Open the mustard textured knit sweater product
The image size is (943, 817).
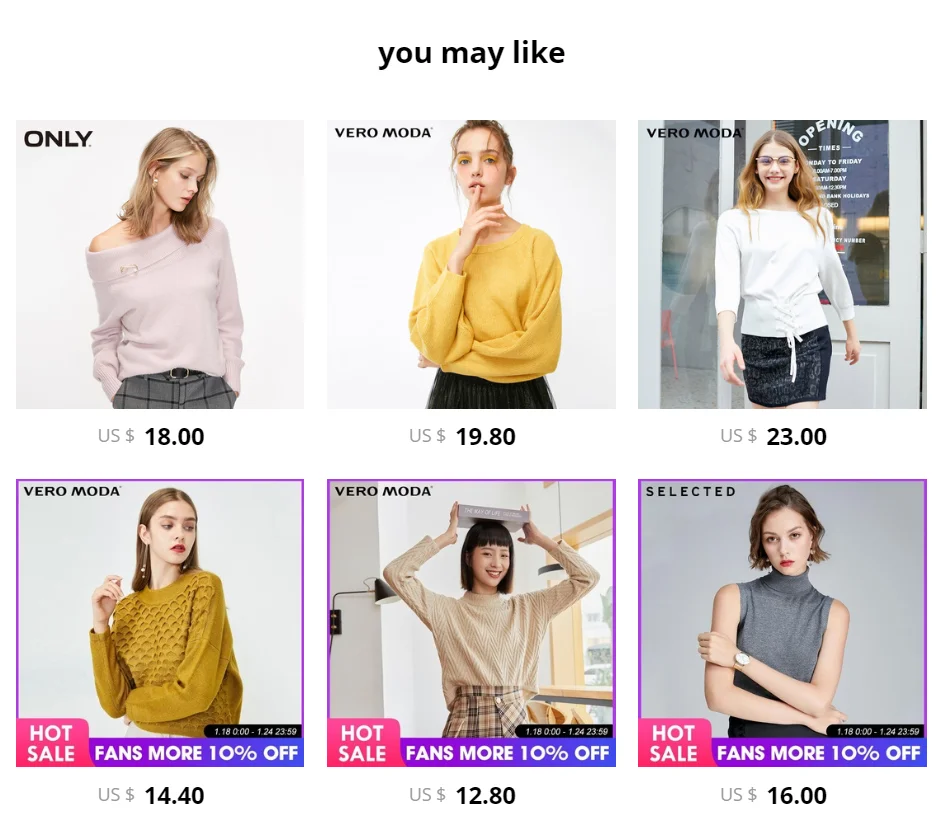[160, 623]
